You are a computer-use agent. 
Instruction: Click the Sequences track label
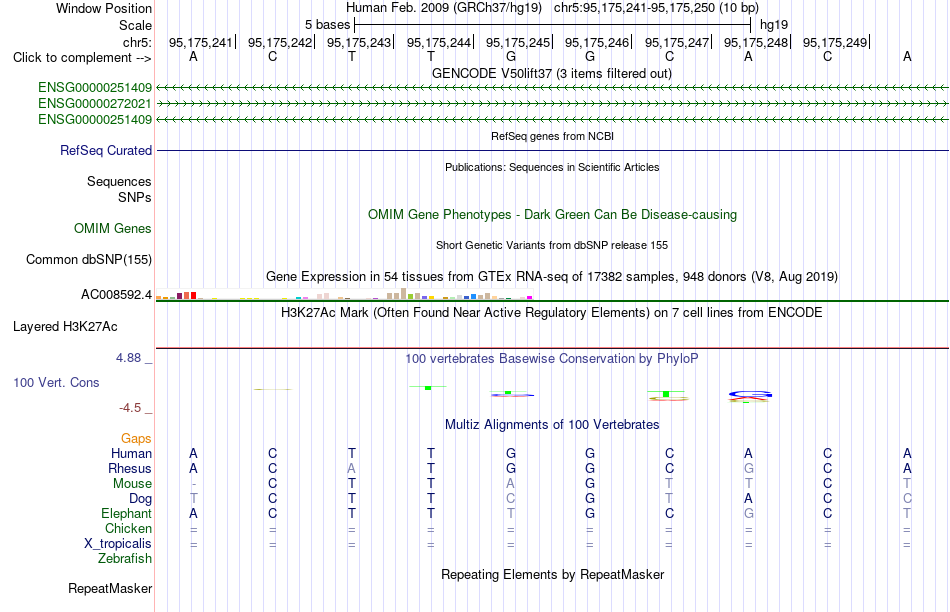tap(119, 181)
